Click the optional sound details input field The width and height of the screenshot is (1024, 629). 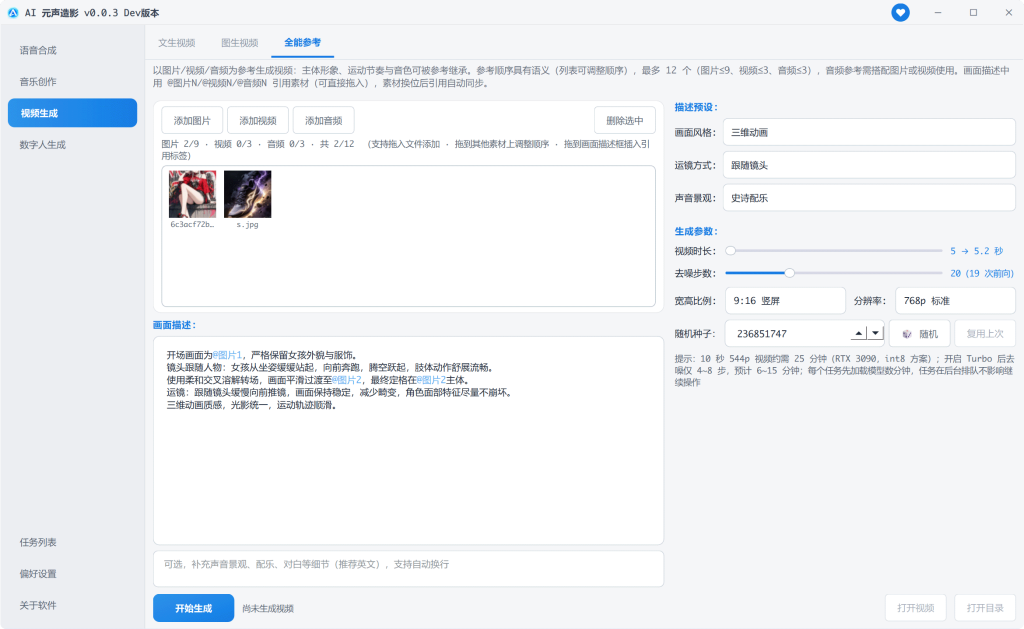pyautogui.click(x=408, y=568)
